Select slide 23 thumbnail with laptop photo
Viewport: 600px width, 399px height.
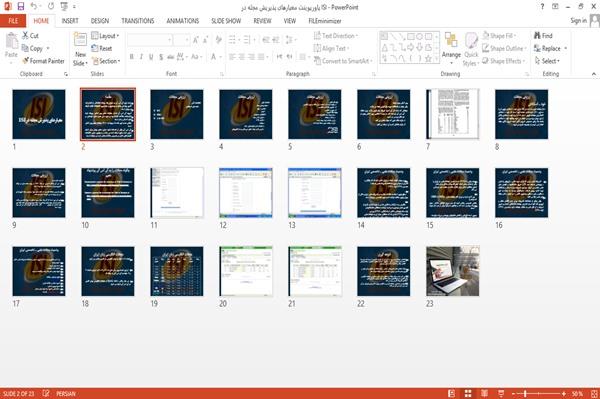click(x=453, y=271)
